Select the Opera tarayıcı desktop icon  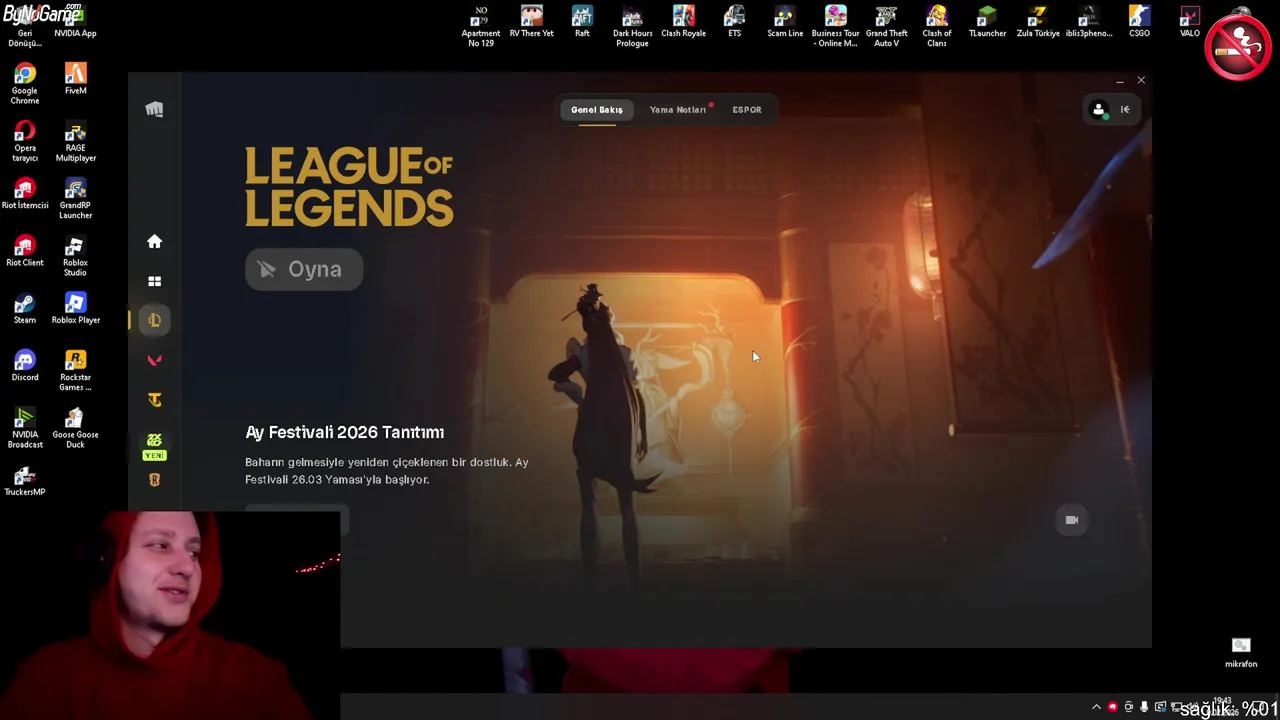pyautogui.click(x=25, y=140)
